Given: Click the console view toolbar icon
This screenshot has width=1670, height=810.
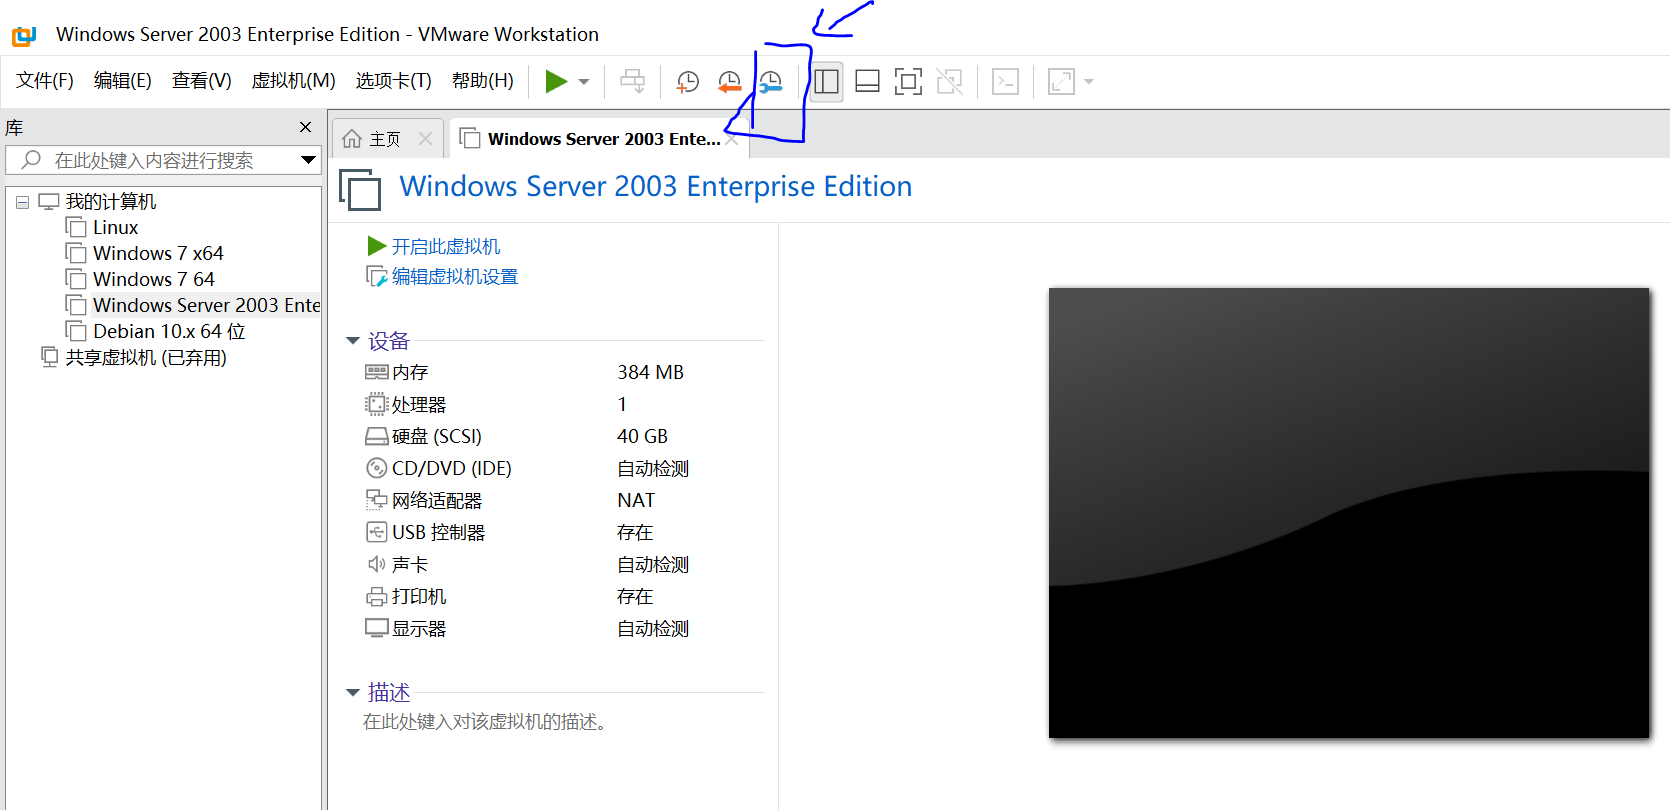Looking at the screenshot, I should coord(1005,81).
